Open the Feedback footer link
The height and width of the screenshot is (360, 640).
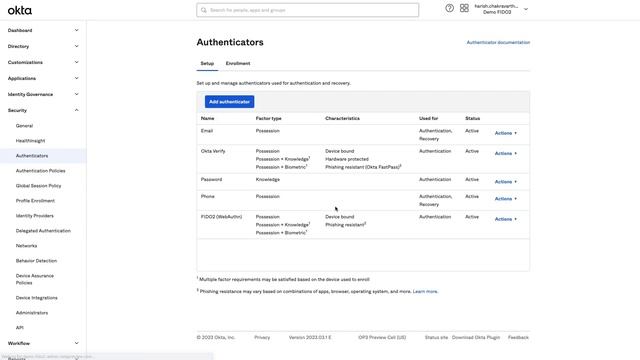518,338
